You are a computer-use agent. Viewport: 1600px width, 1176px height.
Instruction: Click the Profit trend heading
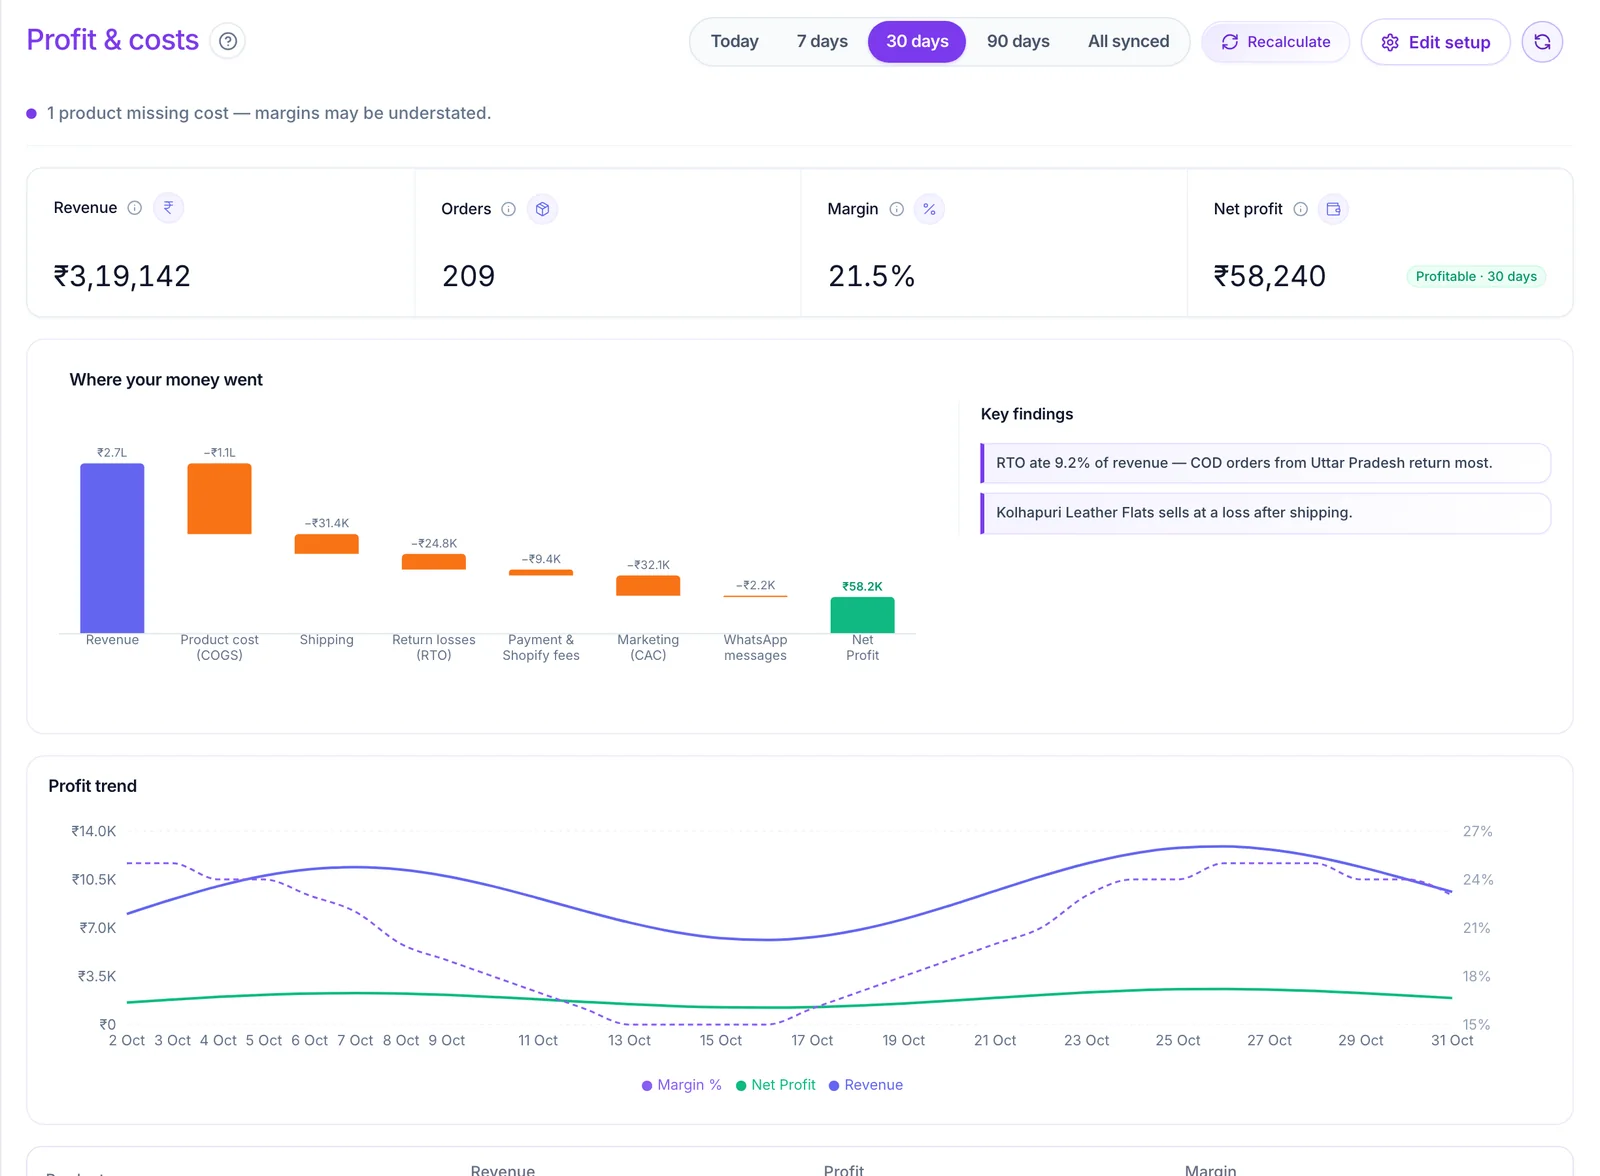pos(92,786)
